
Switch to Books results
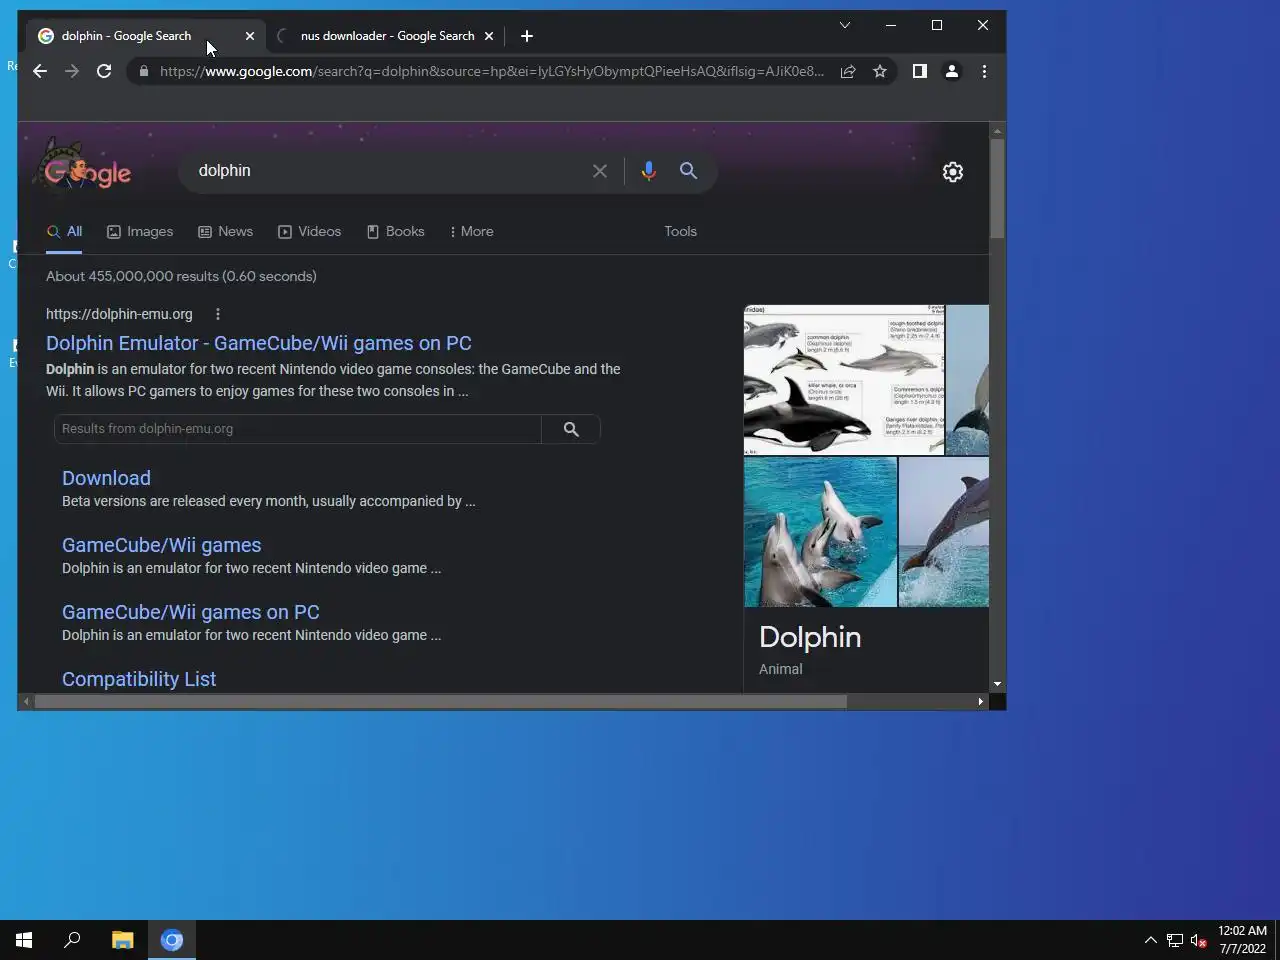point(396,231)
